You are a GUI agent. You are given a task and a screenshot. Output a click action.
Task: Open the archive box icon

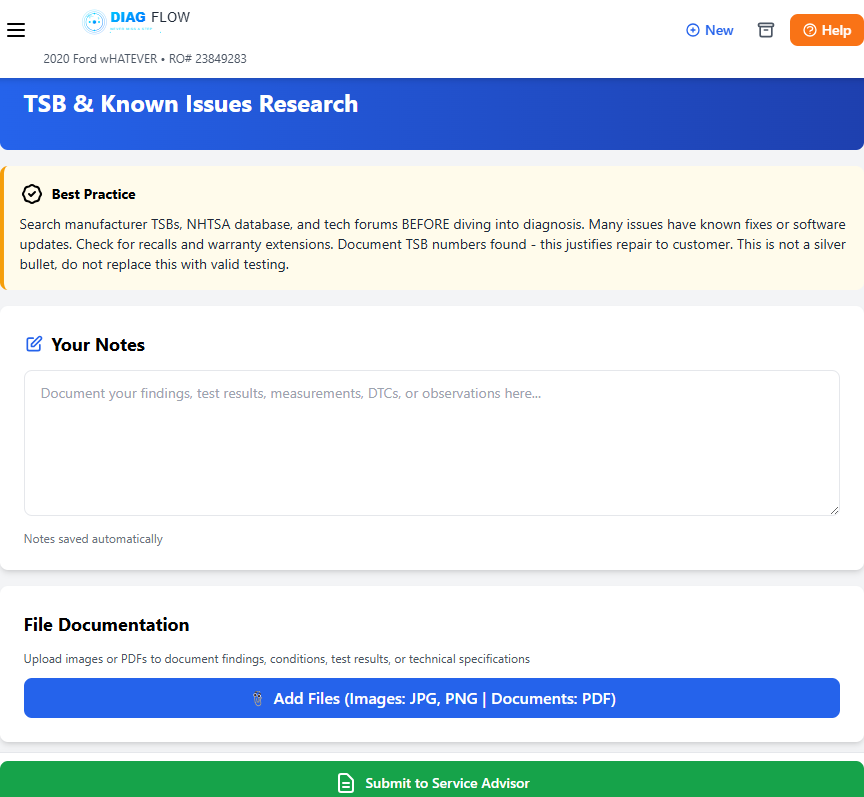(766, 30)
